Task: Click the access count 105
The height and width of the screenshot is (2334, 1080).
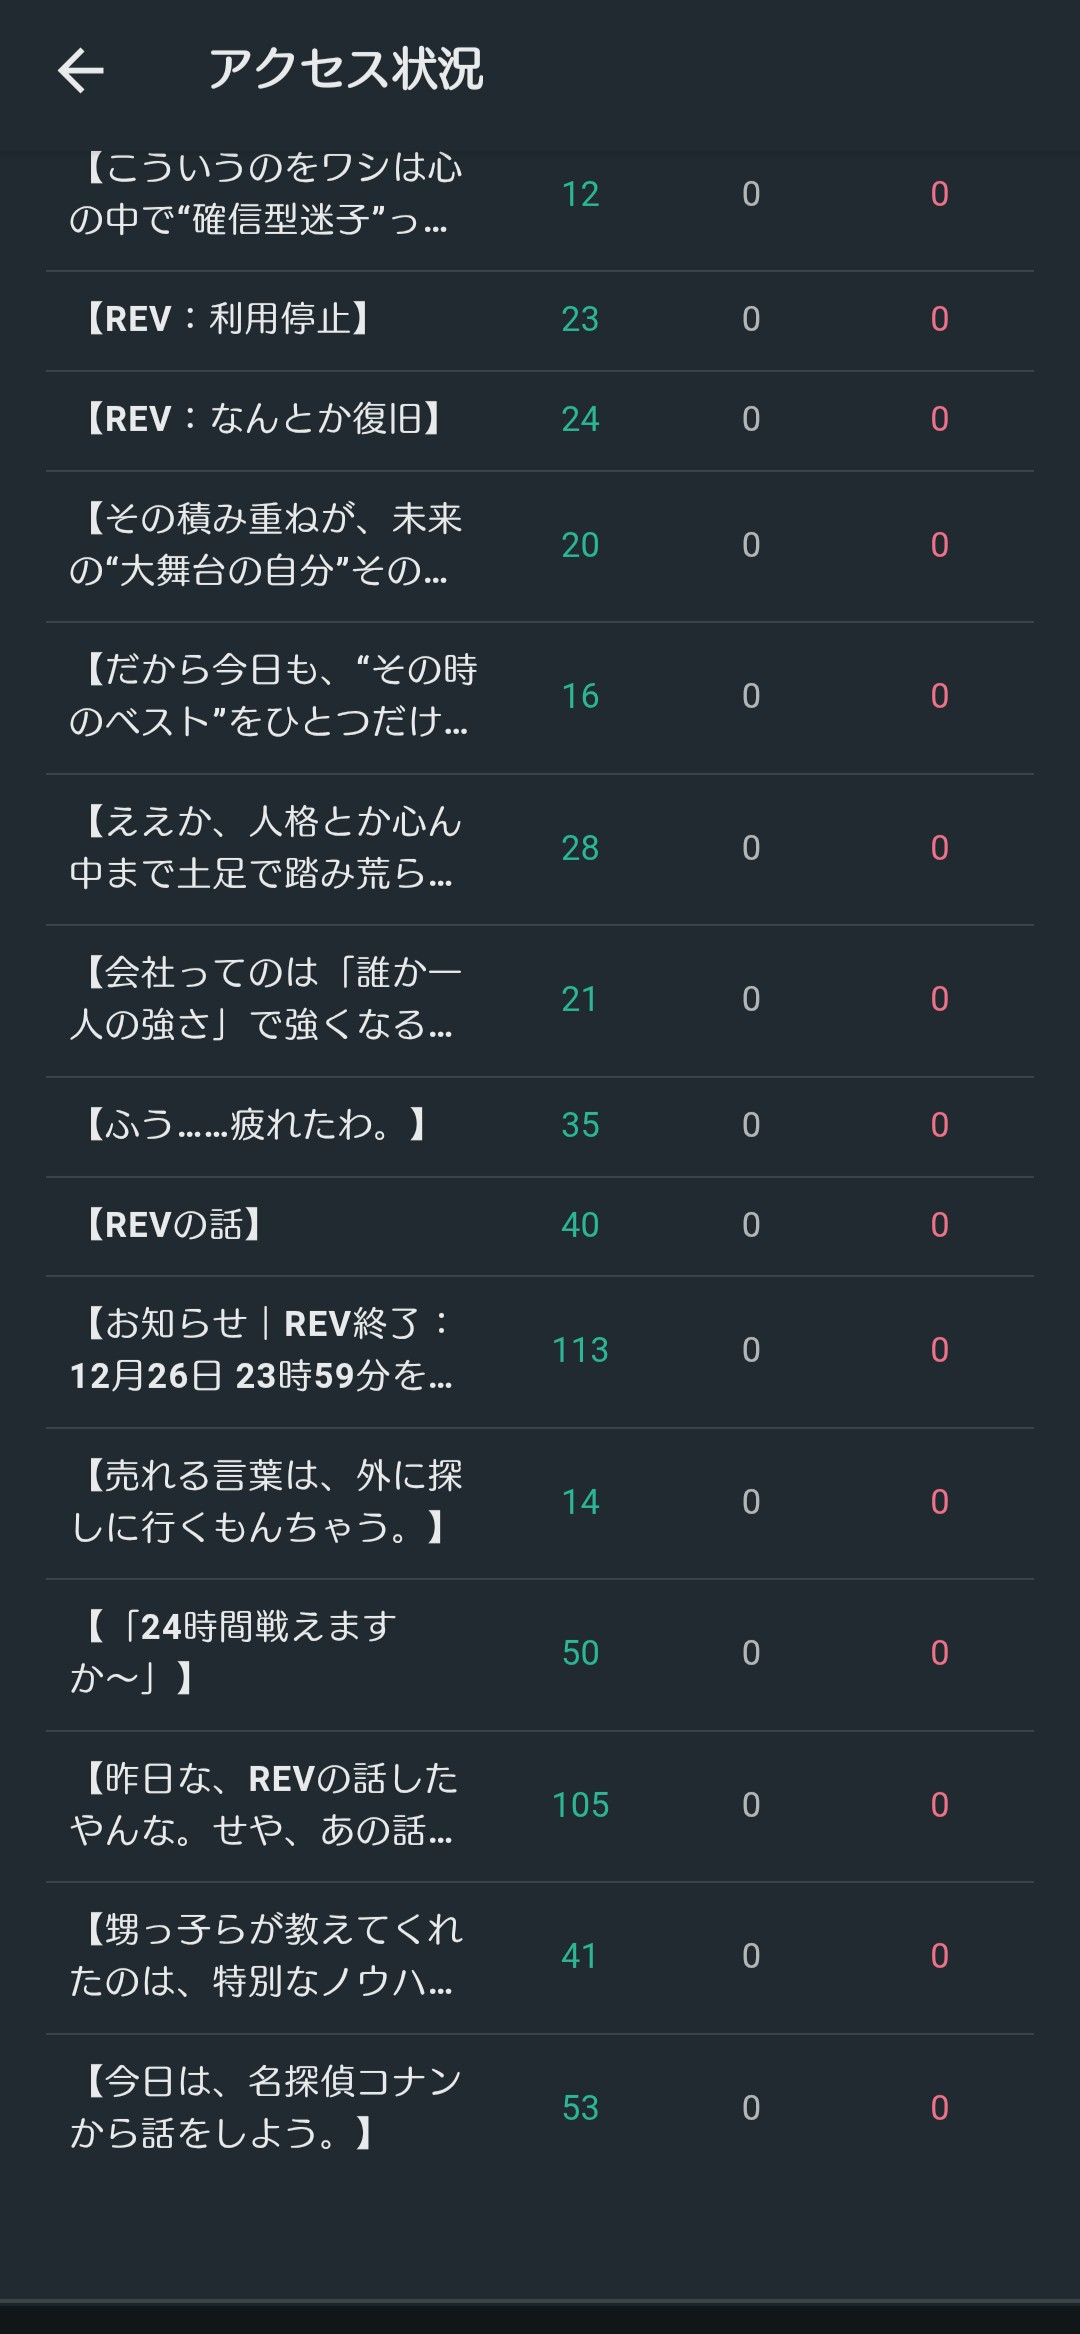Action: (580, 1805)
